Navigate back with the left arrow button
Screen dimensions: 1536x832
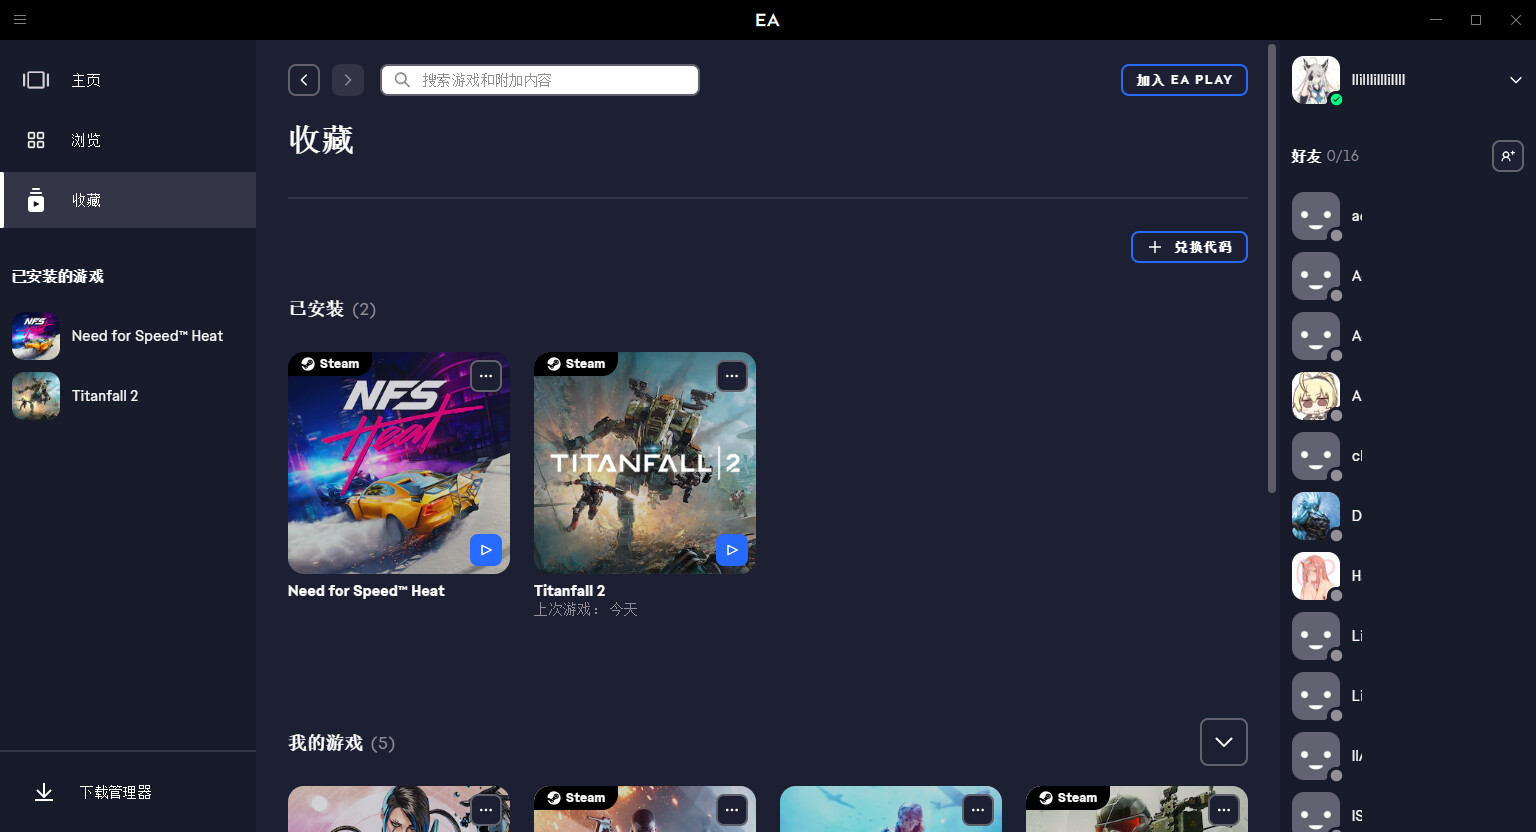click(x=304, y=80)
